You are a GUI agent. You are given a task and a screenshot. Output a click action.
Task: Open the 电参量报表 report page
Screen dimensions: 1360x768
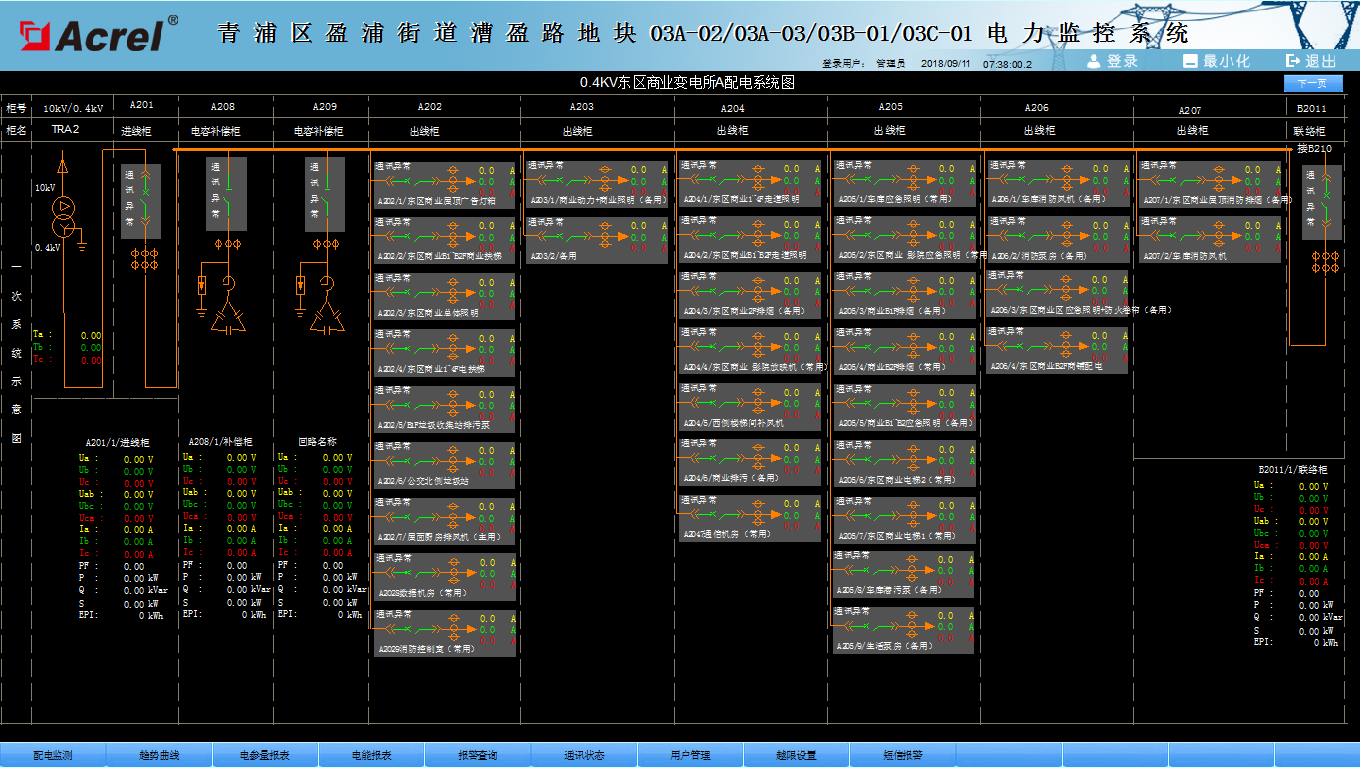pos(265,755)
